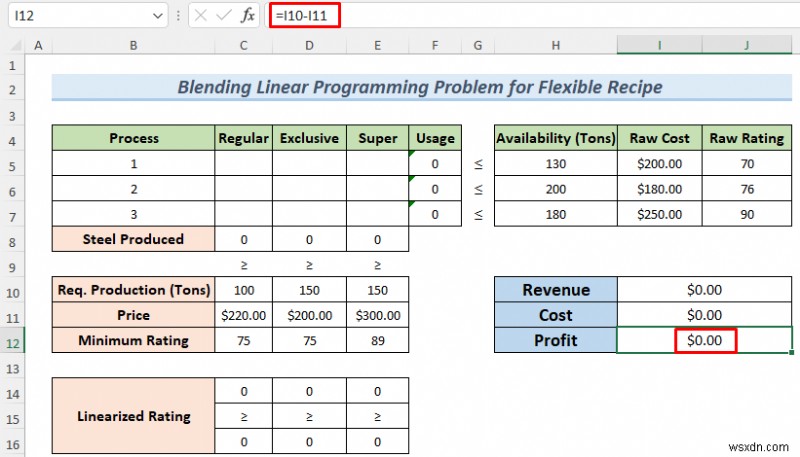Click price cell $300.00
800x457 pixels.
click(377, 315)
